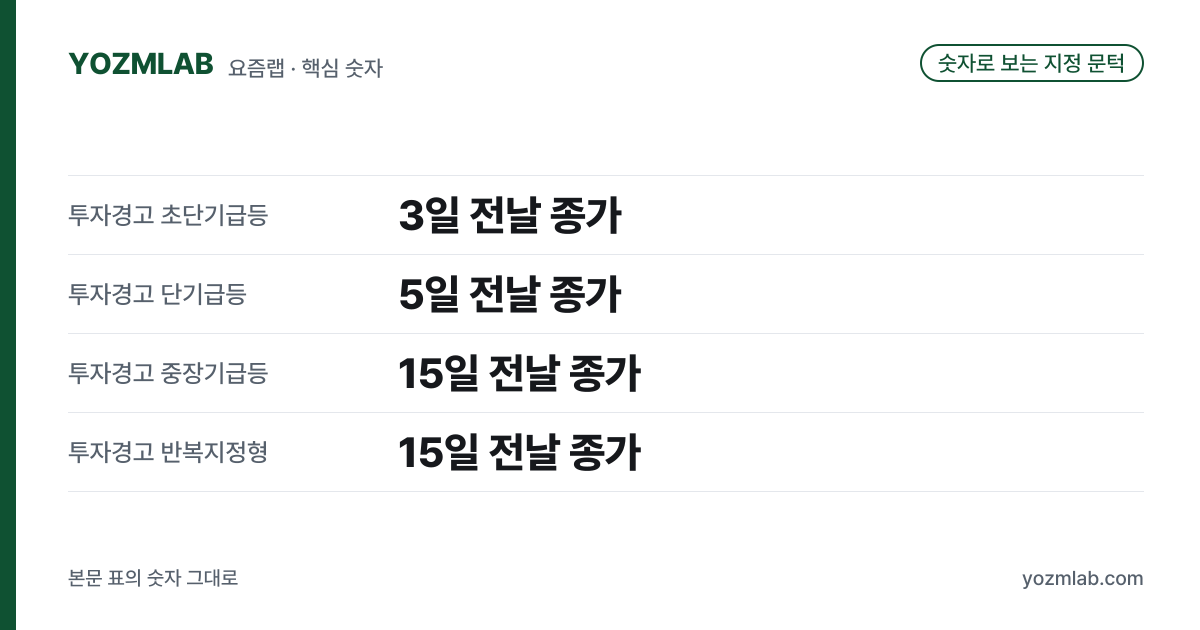Click 15일 전날 종가 in the 중장기급등 row
The height and width of the screenshot is (630, 1200).
point(519,373)
